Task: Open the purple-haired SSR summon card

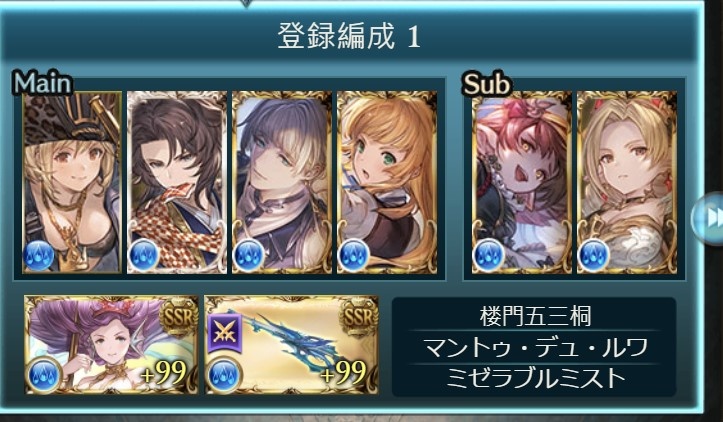Action: click(x=112, y=345)
